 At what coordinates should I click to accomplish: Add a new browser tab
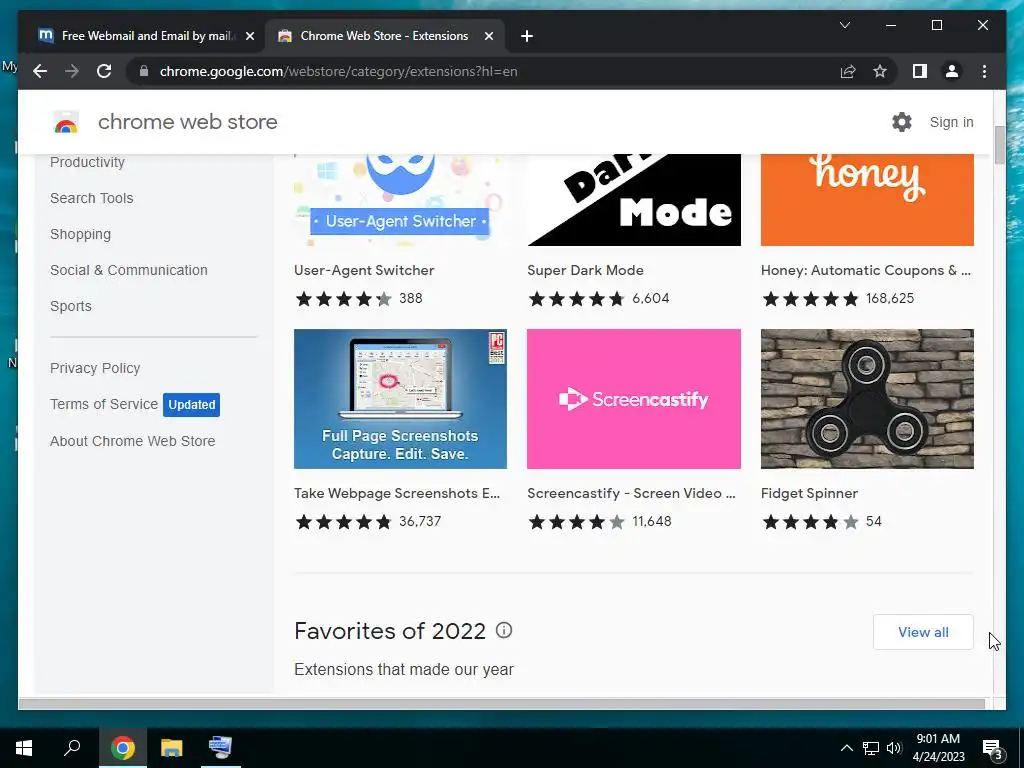pyautogui.click(x=527, y=36)
